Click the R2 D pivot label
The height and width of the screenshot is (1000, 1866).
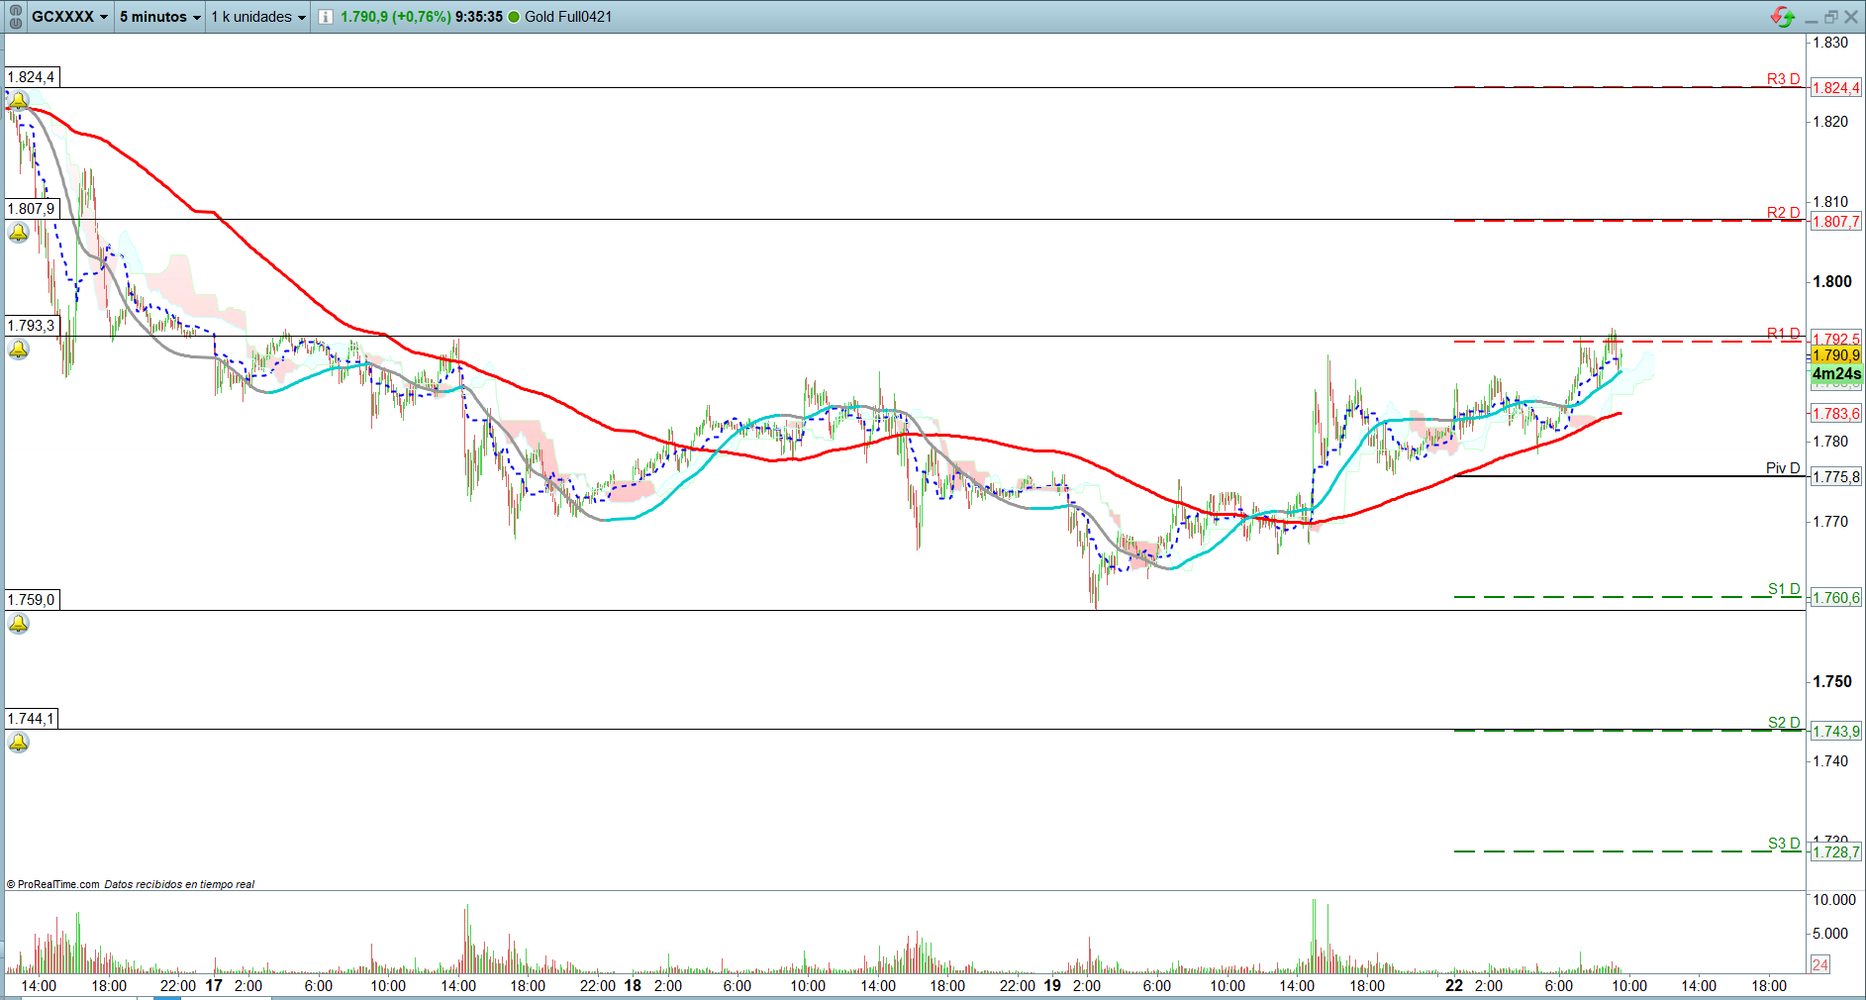click(x=1783, y=212)
